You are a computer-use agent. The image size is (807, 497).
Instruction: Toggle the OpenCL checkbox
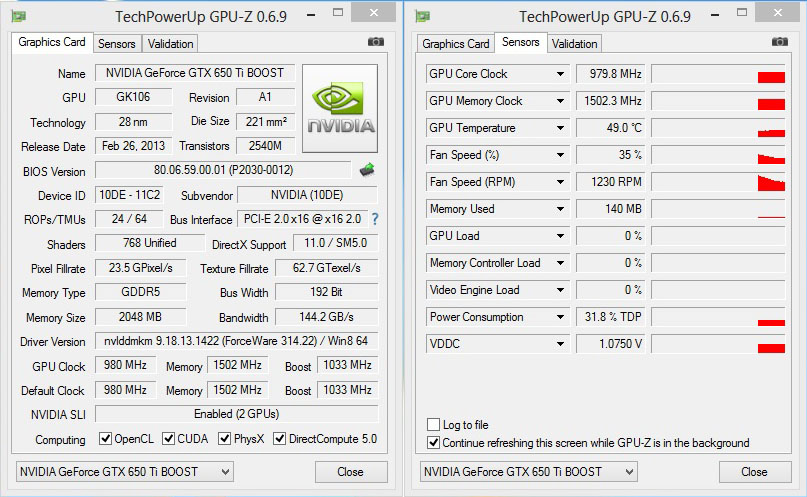click(x=106, y=439)
